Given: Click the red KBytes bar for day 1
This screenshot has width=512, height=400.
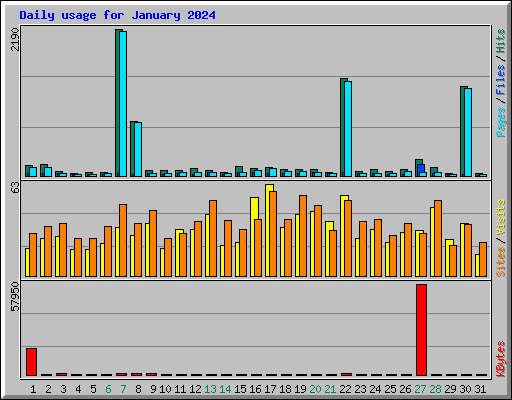Looking at the screenshot, I should [31, 362].
